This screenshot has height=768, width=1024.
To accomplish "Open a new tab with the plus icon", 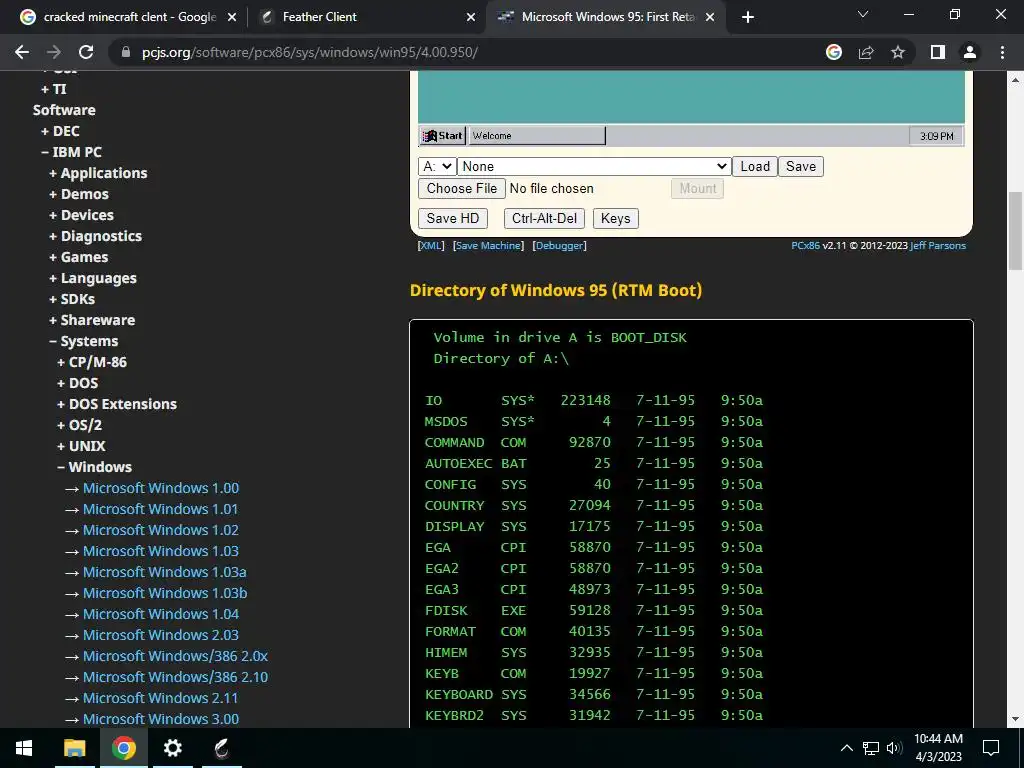I will pos(748,17).
